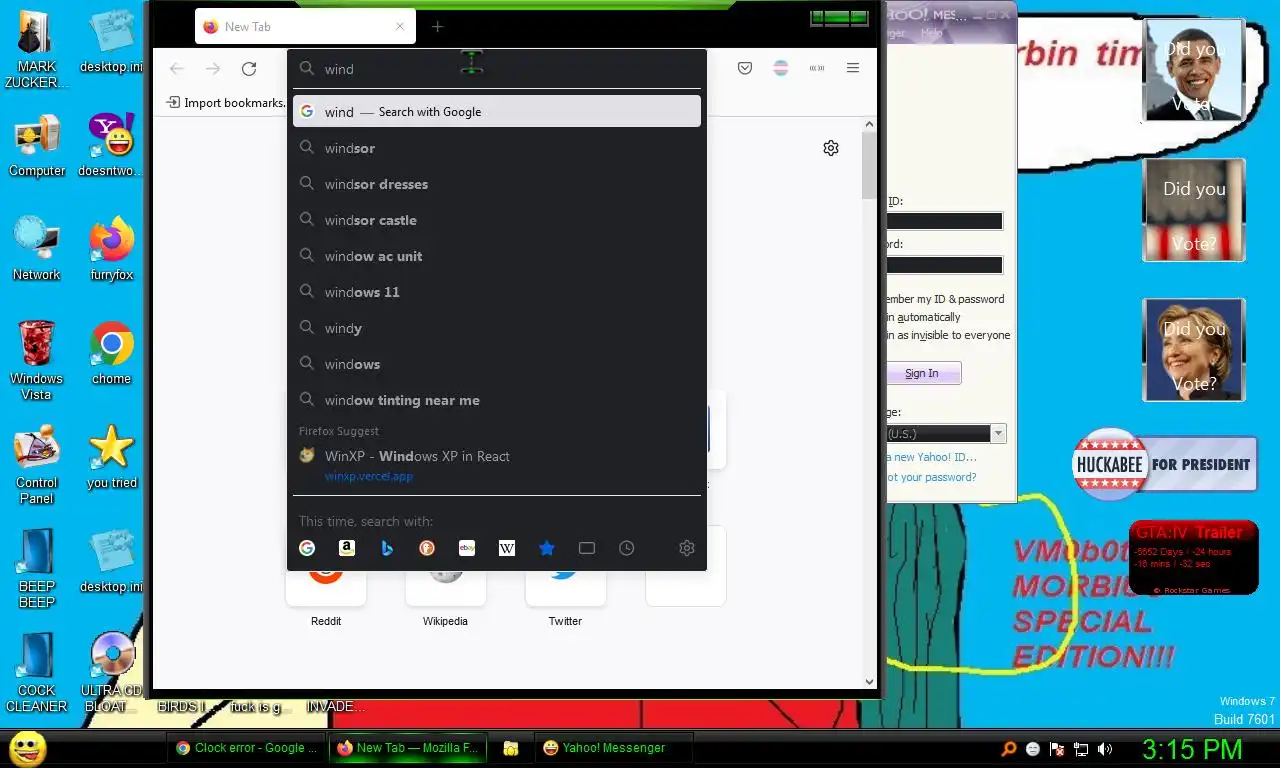Open the 'you tried' star icon
This screenshot has width=1280, height=768.
point(111,457)
